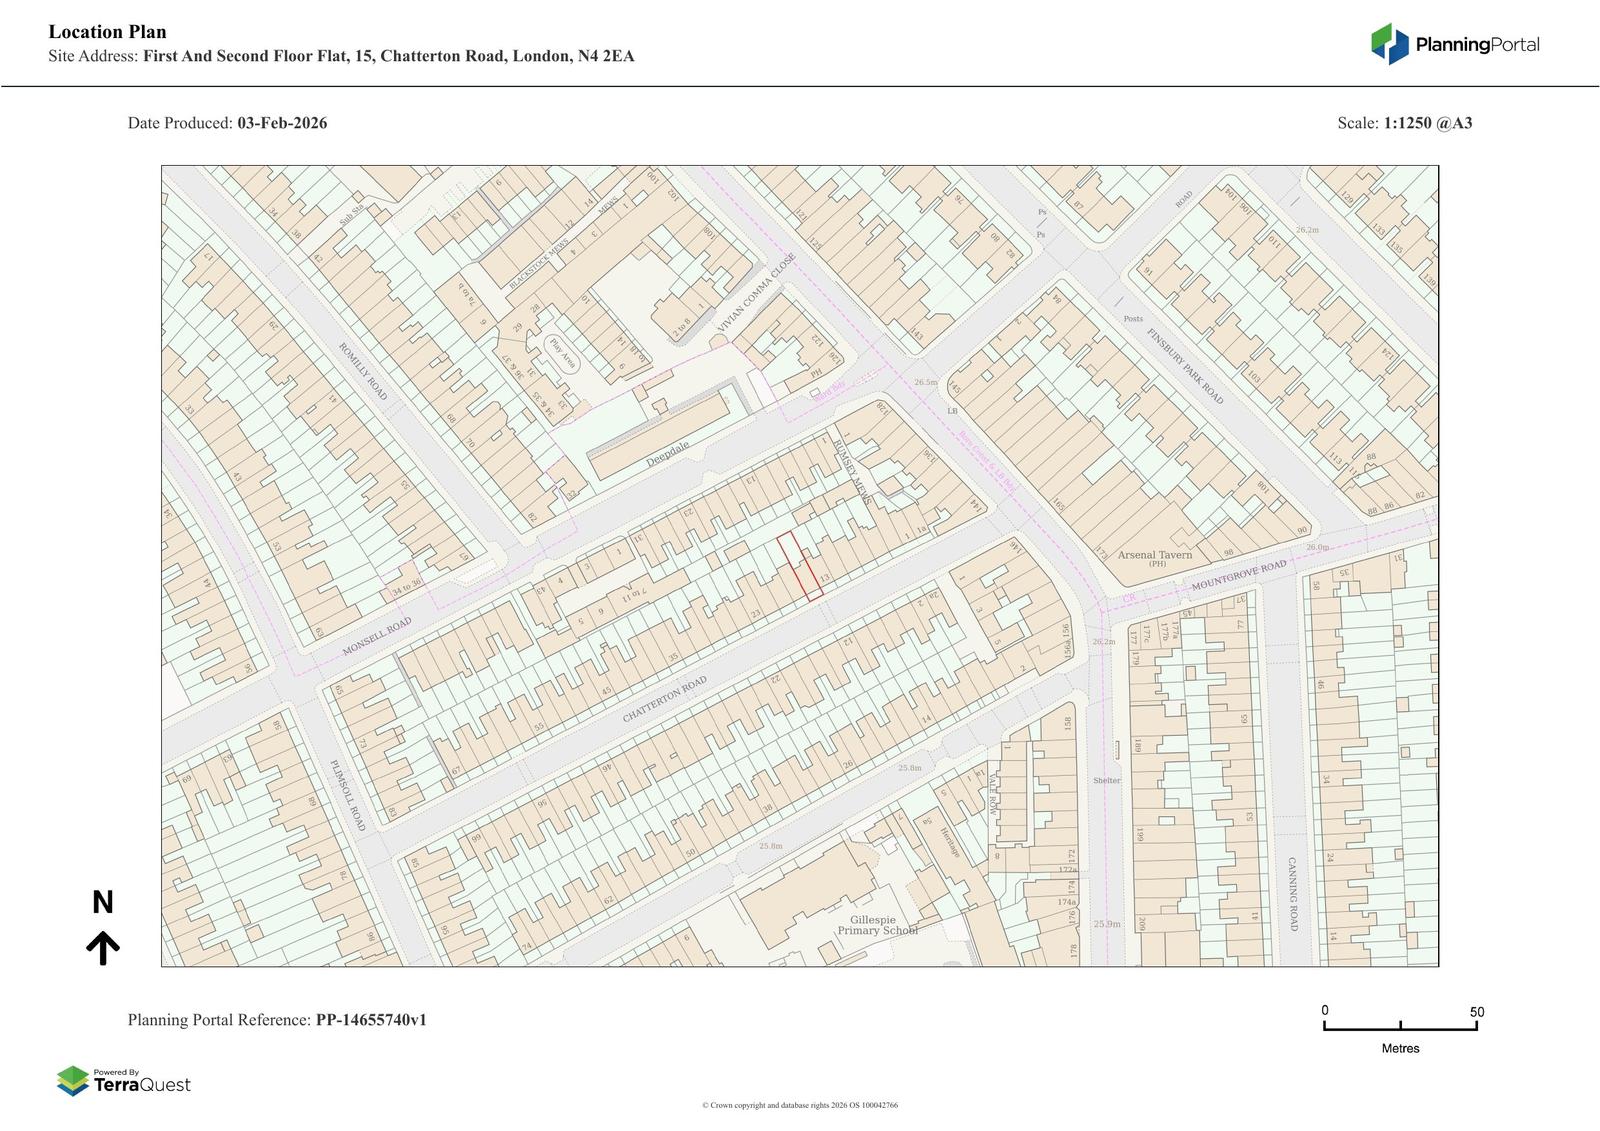Click the north arrow symbol
Viewport: 1600px width, 1131px height.
pyautogui.click(x=103, y=948)
